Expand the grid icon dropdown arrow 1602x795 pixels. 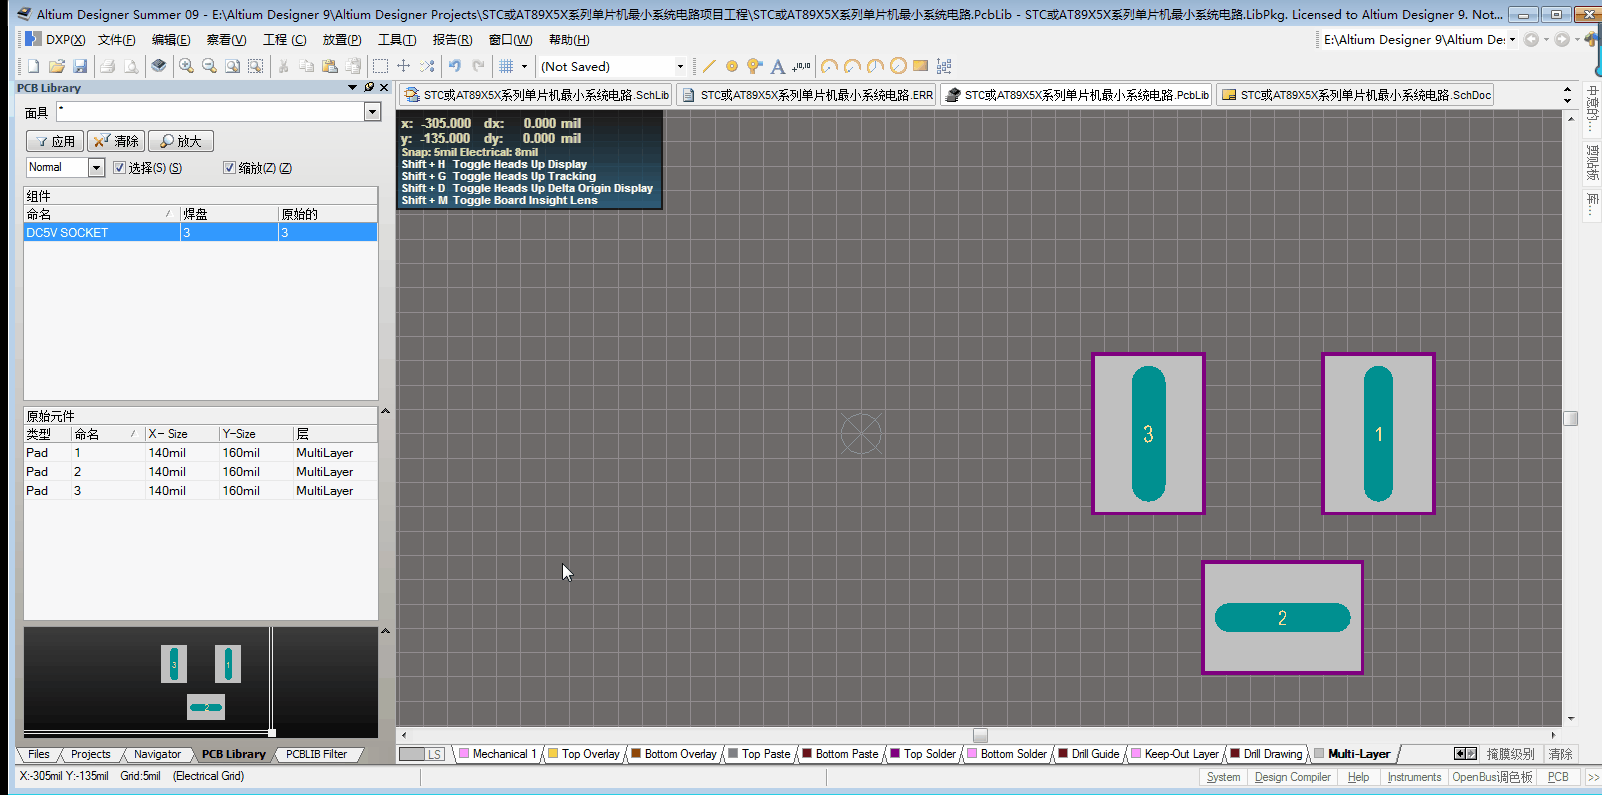click(x=524, y=66)
